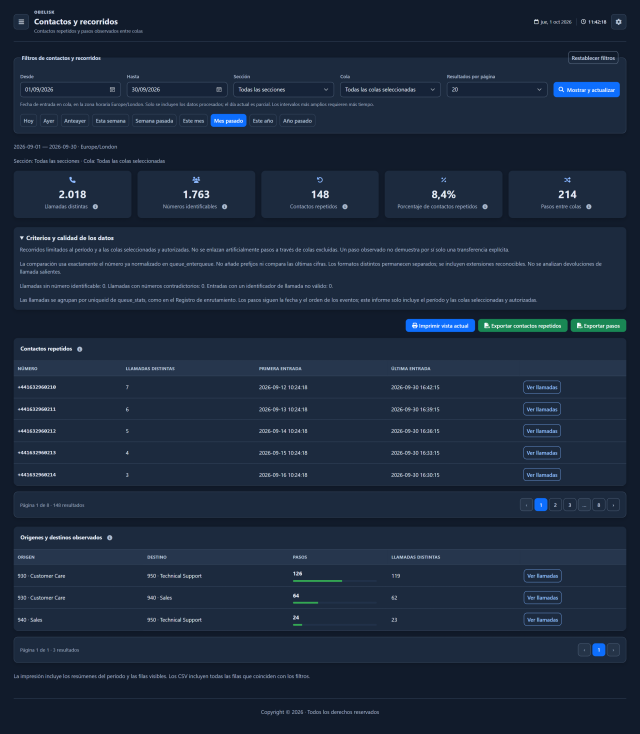The image size is (640, 734).
Task: Open settings gear in header
Action: (618, 22)
